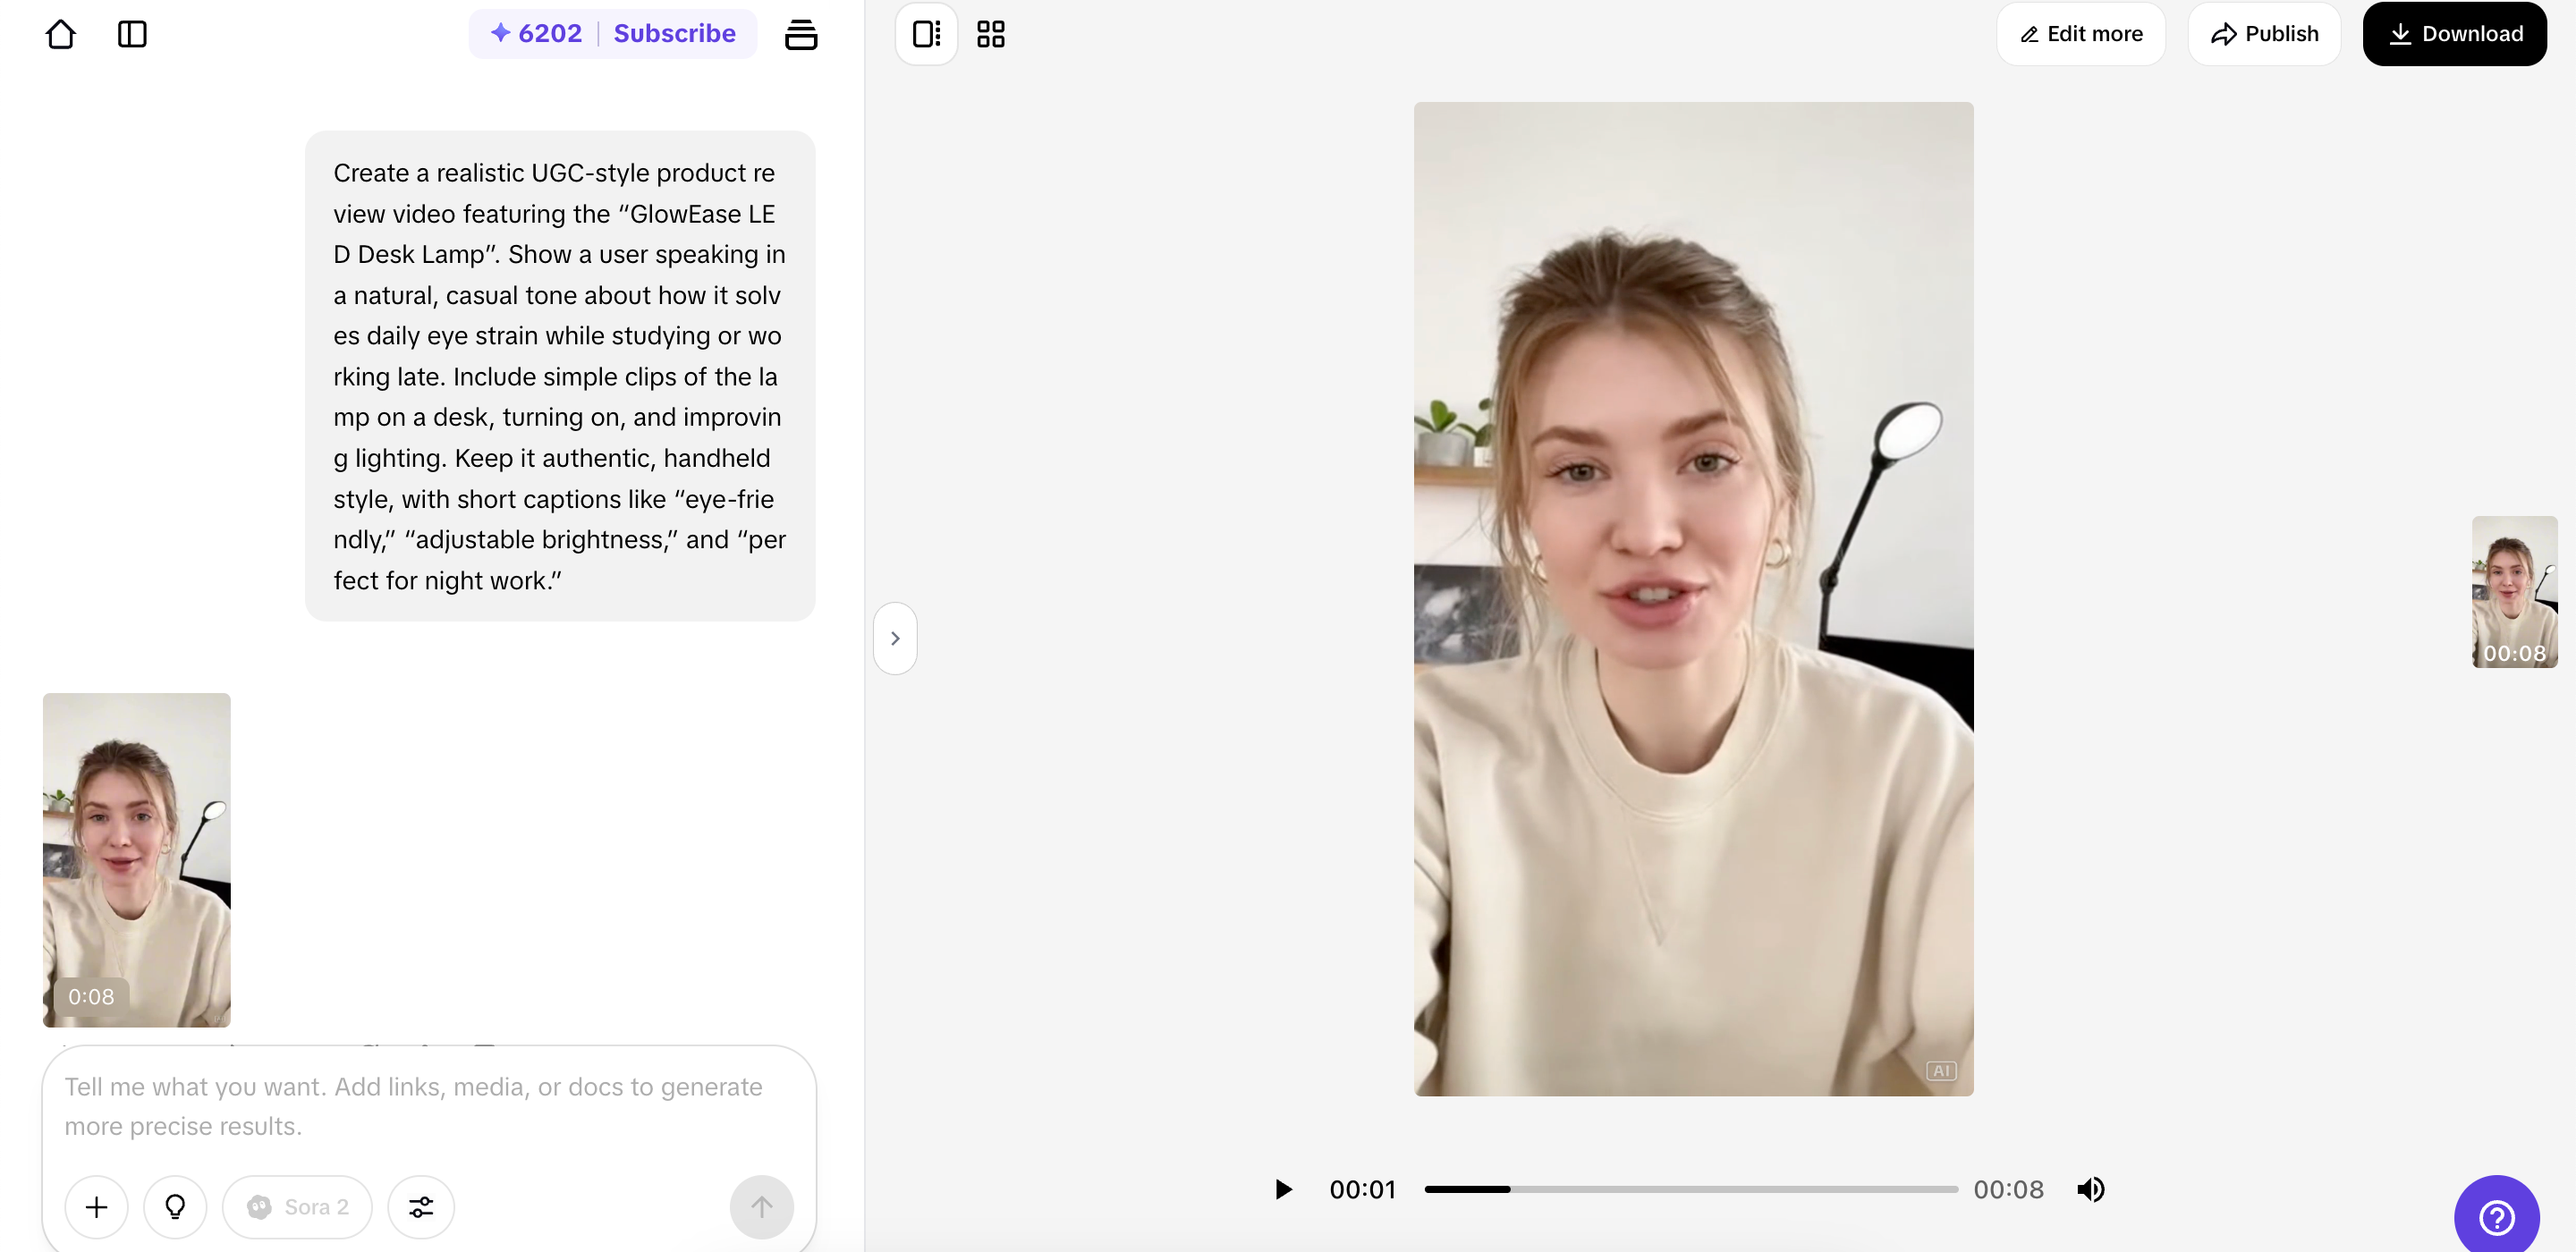Click the Subscribe link
The image size is (2576, 1252).
(x=674, y=33)
